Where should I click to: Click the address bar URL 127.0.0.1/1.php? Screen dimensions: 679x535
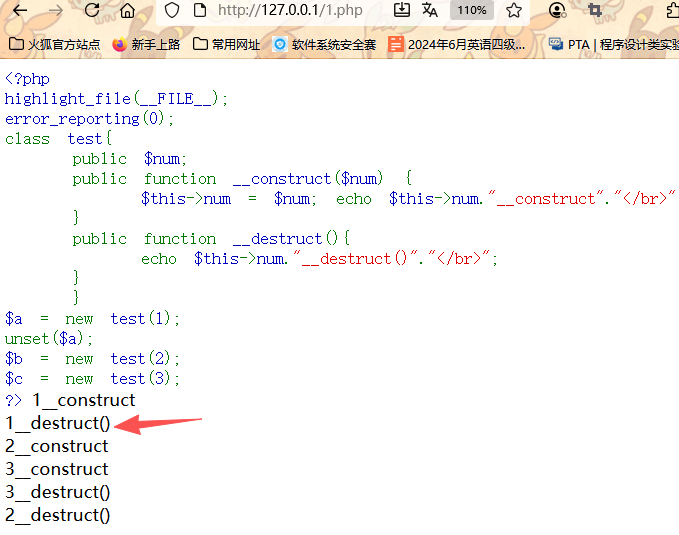(290, 11)
